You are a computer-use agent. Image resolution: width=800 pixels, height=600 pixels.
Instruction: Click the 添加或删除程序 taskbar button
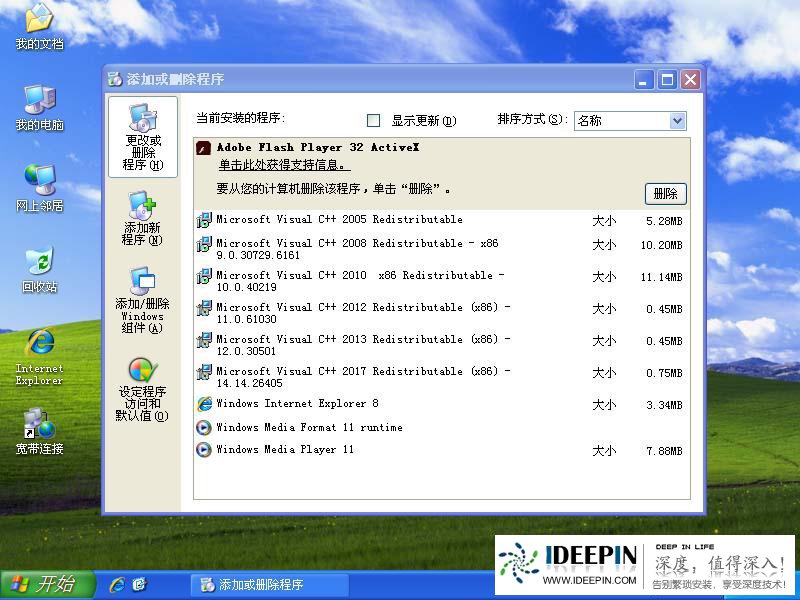coord(270,585)
